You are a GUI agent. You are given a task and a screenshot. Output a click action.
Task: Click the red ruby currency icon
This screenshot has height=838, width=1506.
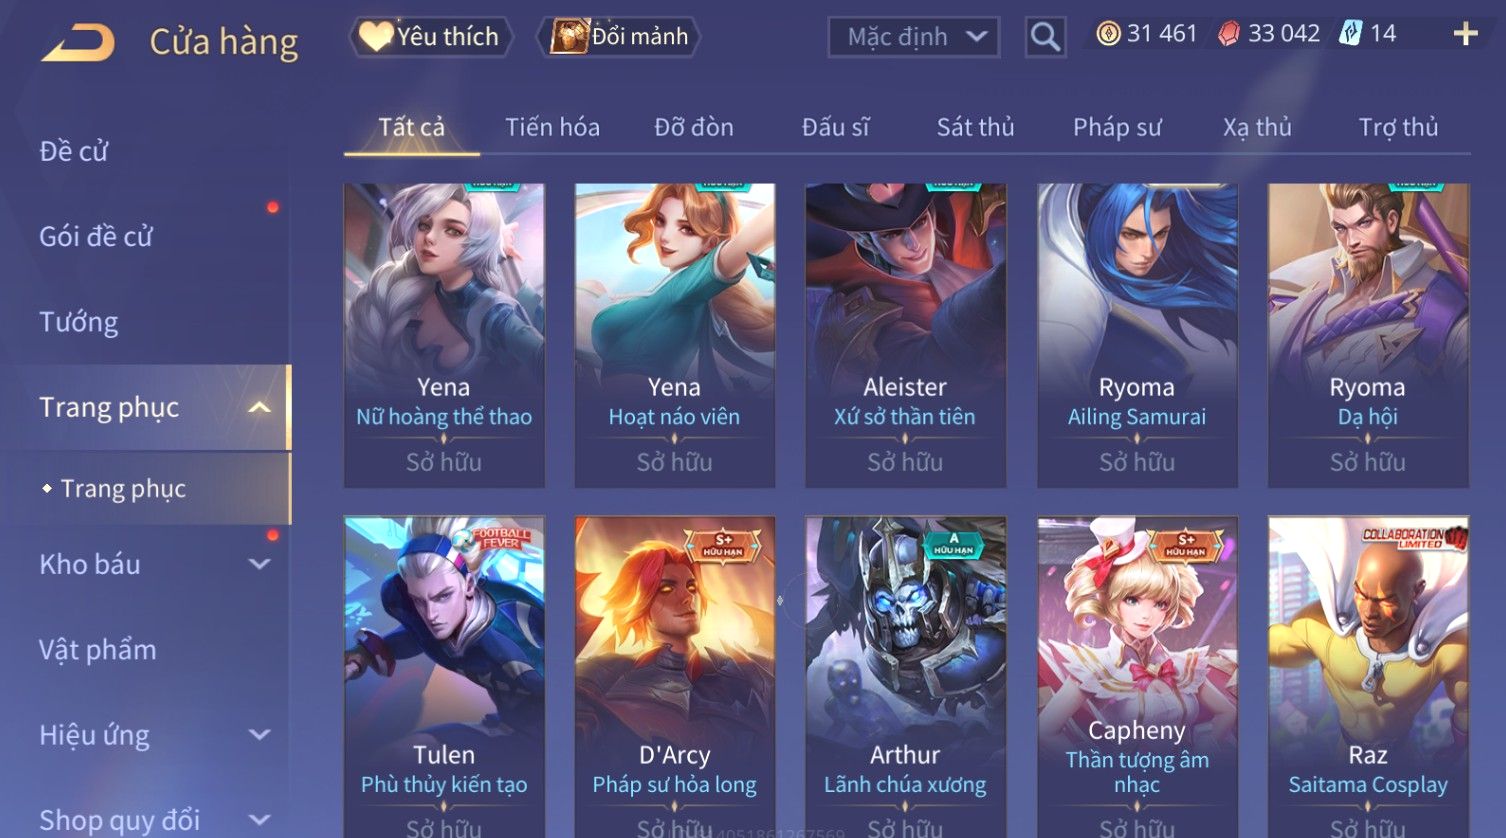pos(1229,34)
